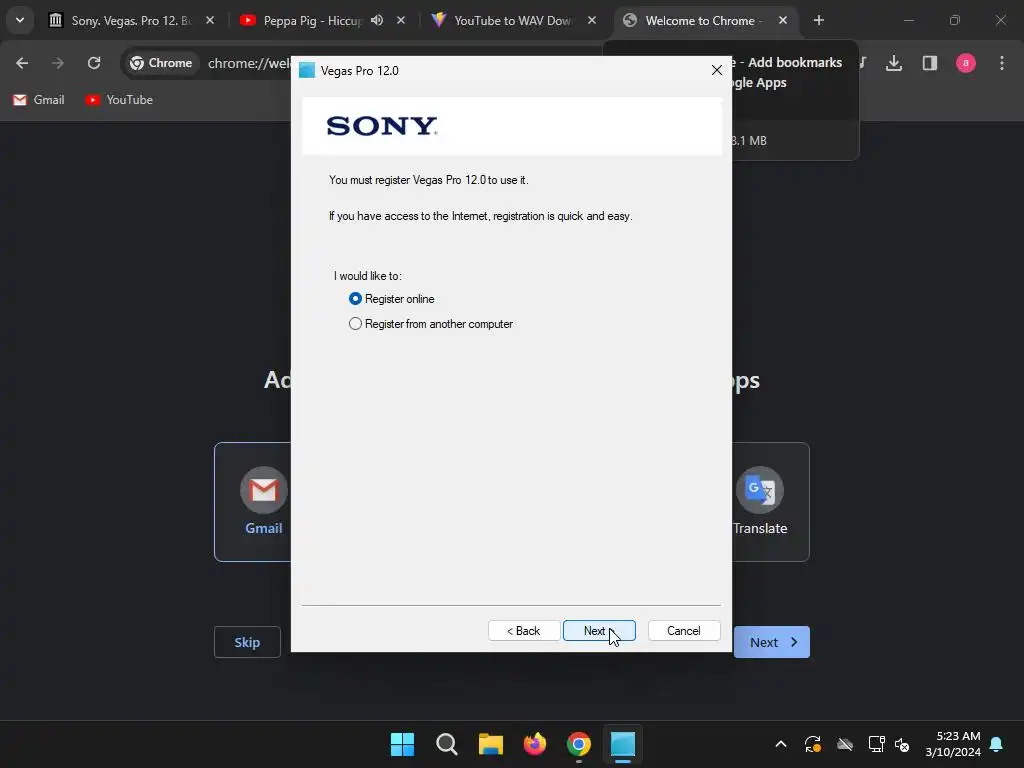
Task: Click the OneDrive cloud tray icon
Action: coord(844,744)
